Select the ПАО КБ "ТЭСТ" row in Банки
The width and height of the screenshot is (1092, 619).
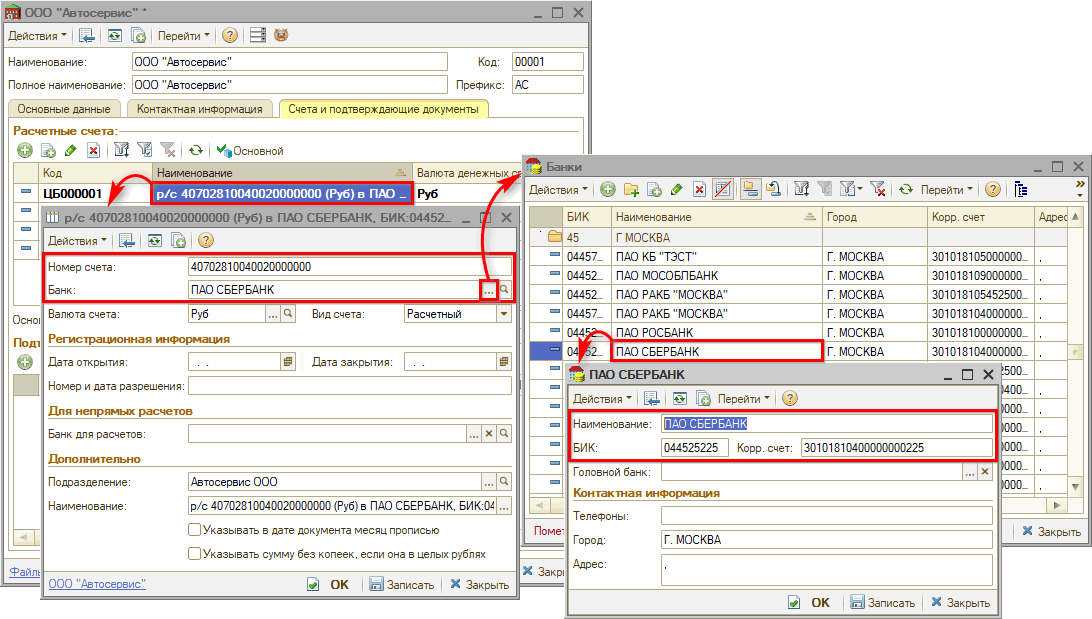coord(798,257)
